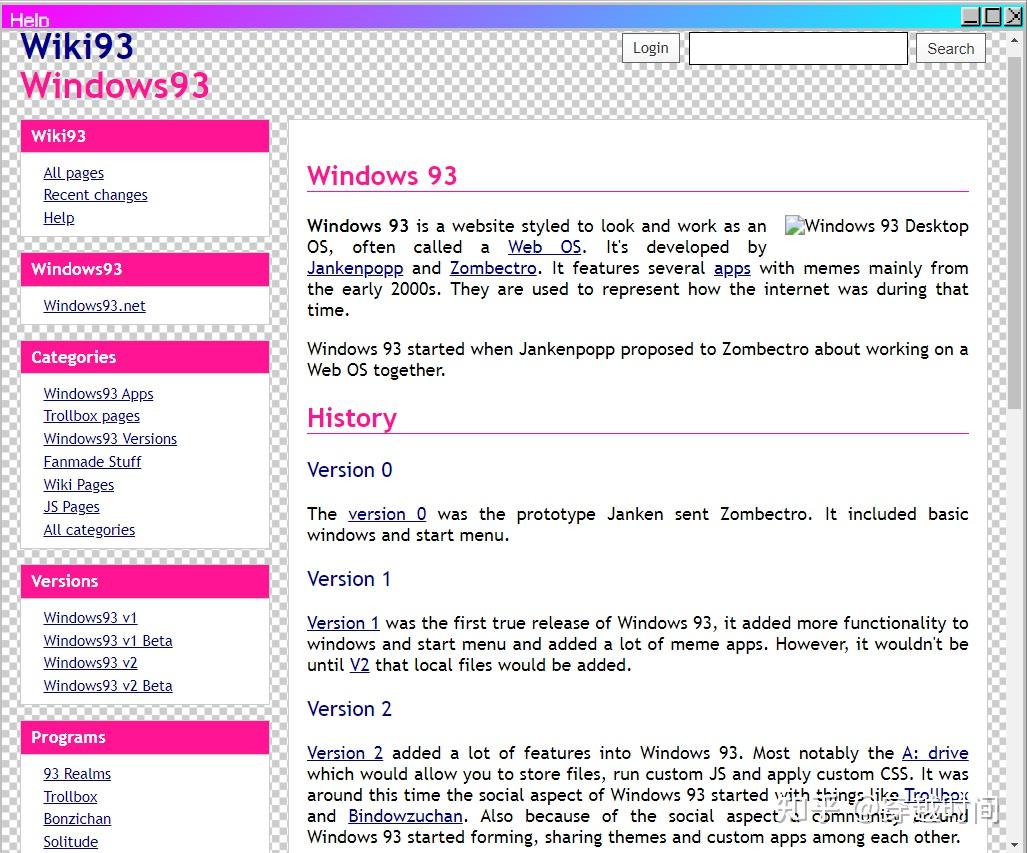This screenshot has width=1027, height=853.
Task: View Recent changes
Action: click(95, 194)
